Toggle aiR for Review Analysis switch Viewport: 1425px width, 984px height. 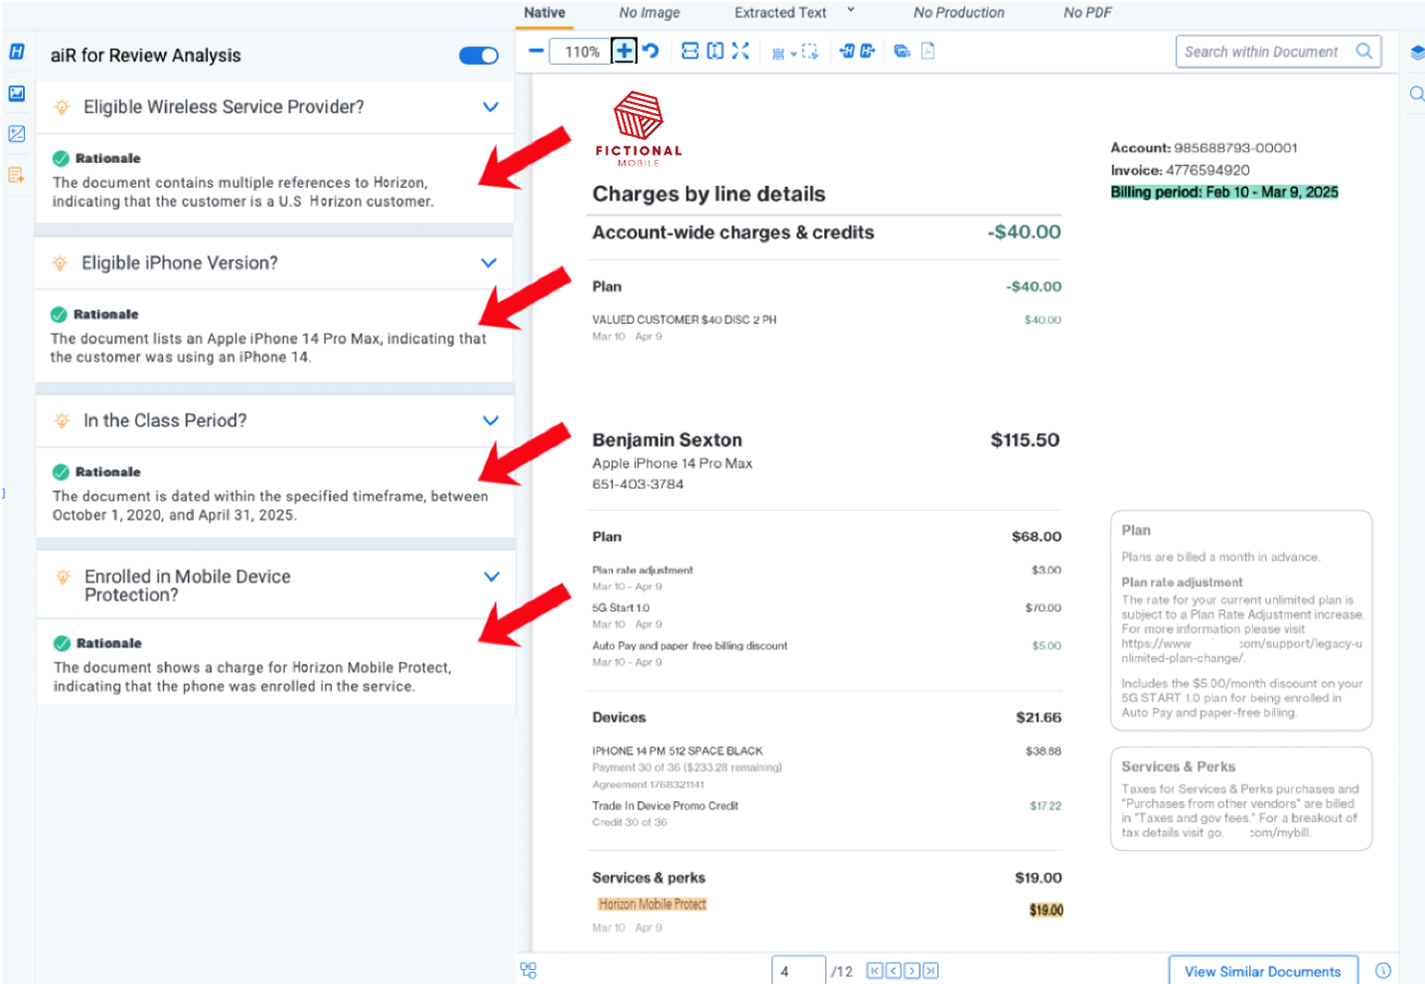pyautogui.click(x=478, y=56)
